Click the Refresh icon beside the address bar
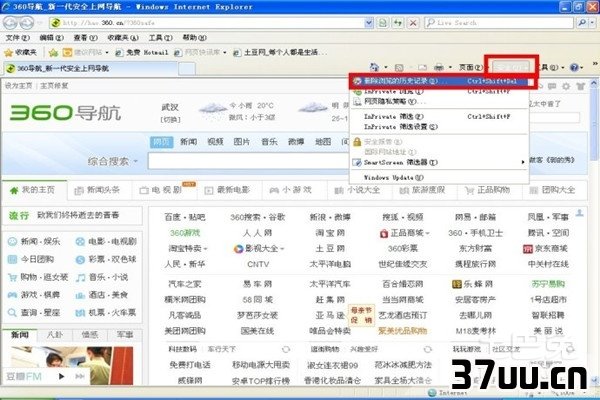This screenshot has width=600, height=400. 398,23
